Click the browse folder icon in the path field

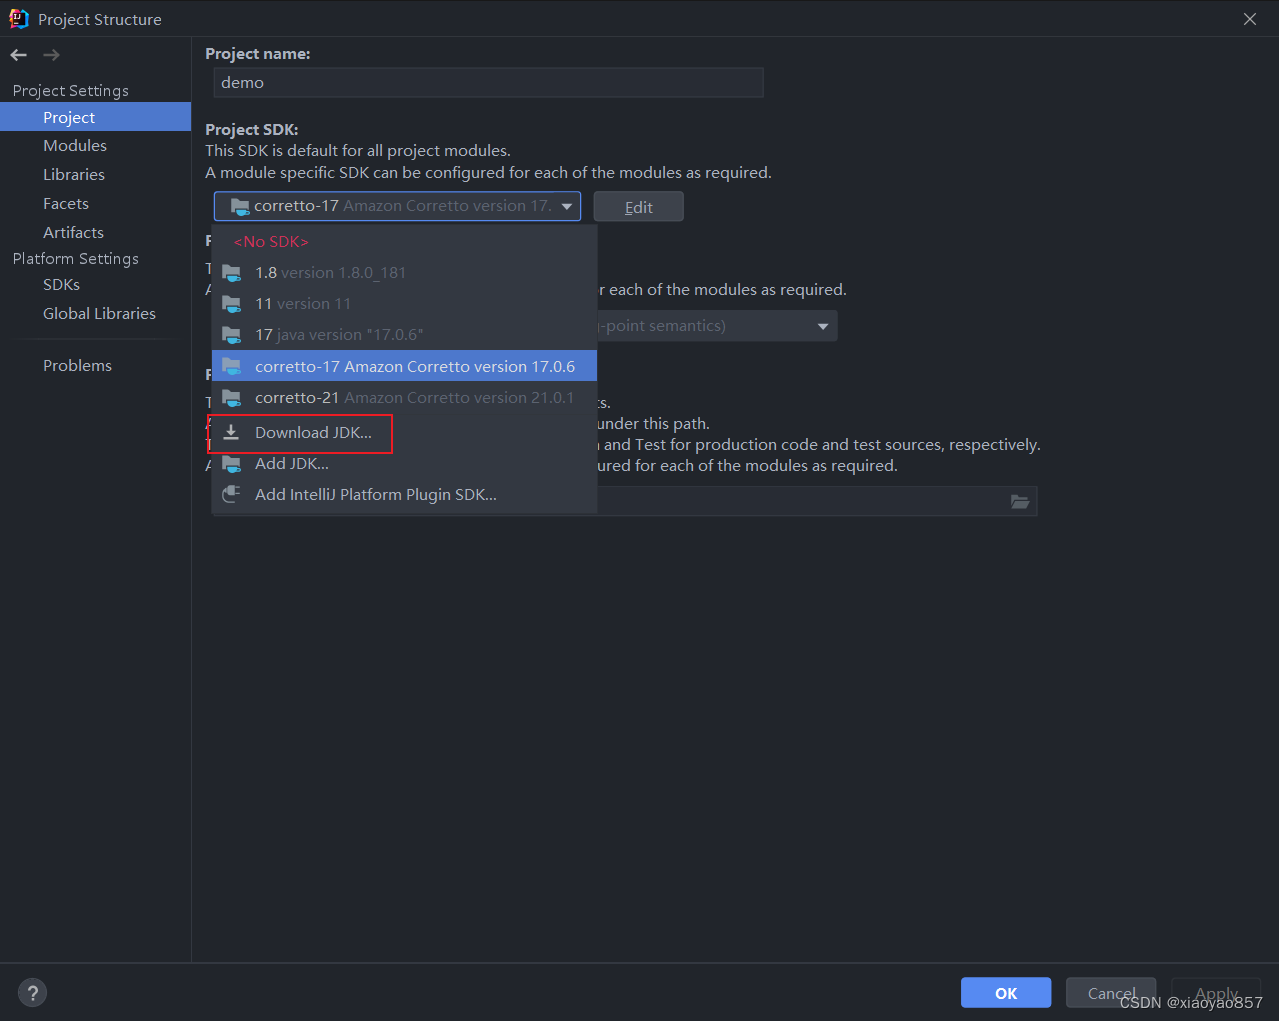[1020, 502]
